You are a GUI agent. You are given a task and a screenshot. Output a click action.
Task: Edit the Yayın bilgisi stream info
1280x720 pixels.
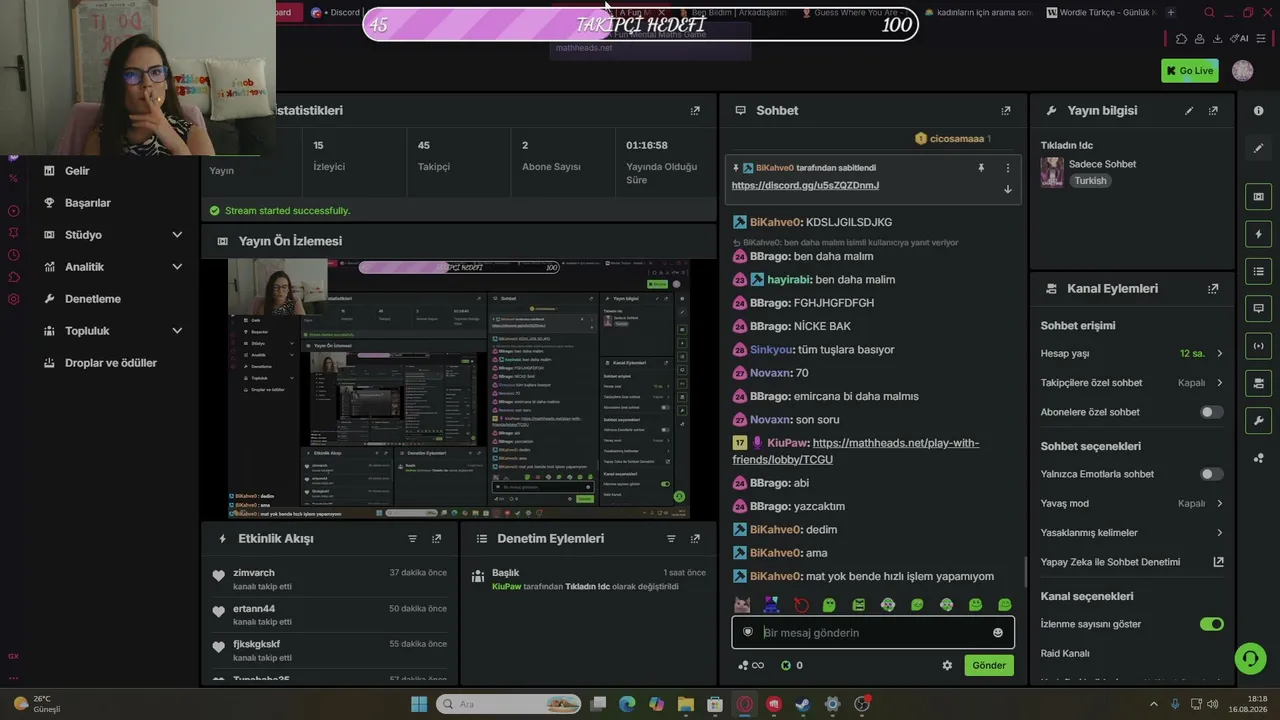pos(1189,111)
